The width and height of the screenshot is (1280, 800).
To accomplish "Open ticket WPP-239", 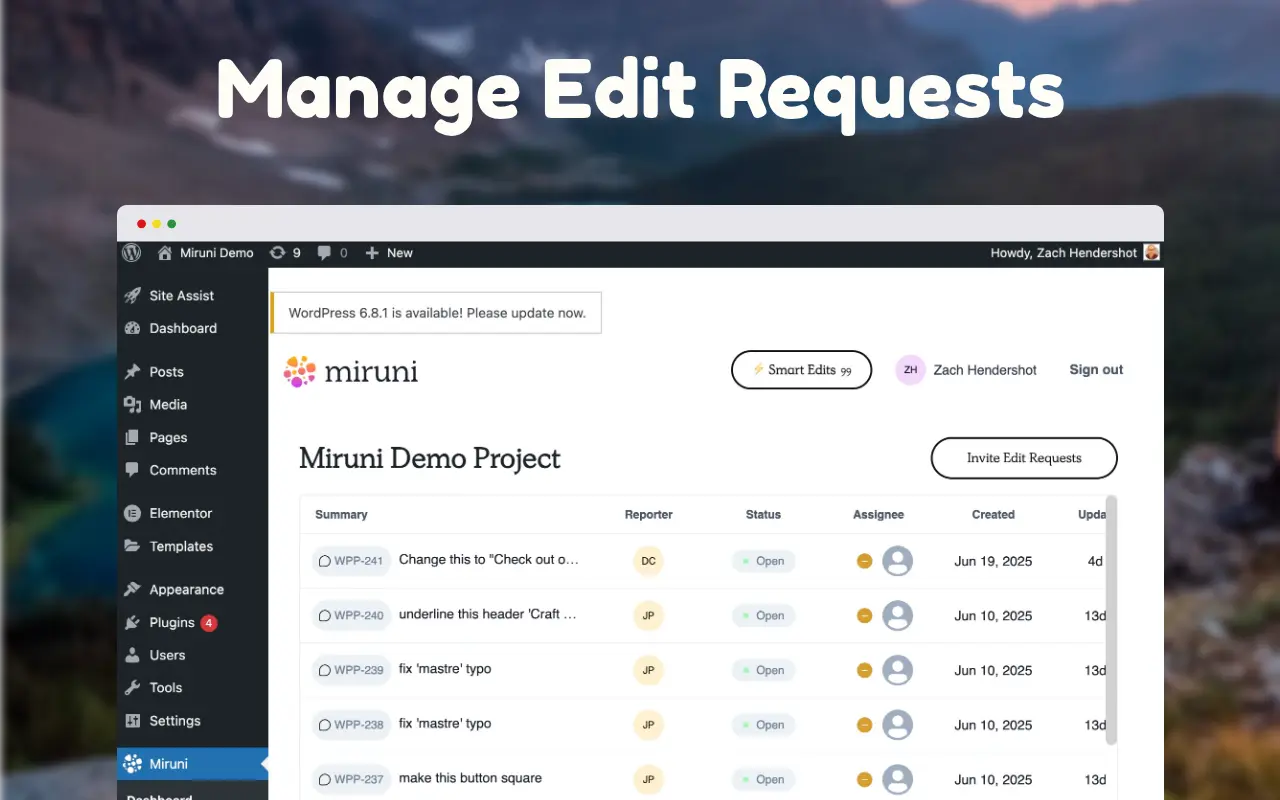I will 350,670.
